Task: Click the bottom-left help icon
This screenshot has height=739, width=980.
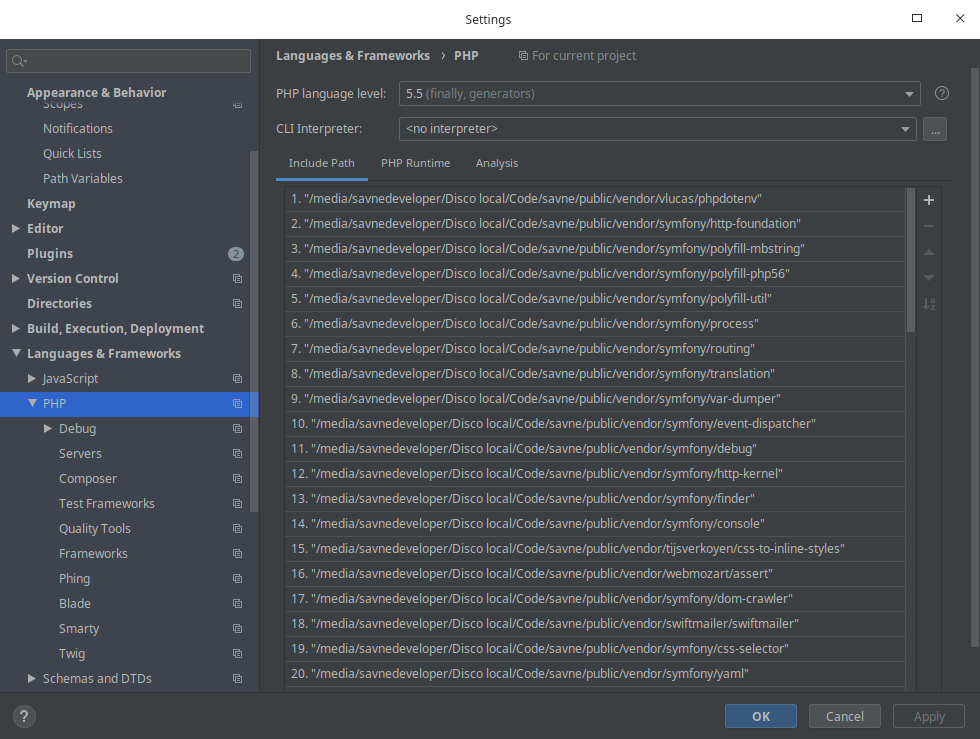Action: tap(23, 716)
